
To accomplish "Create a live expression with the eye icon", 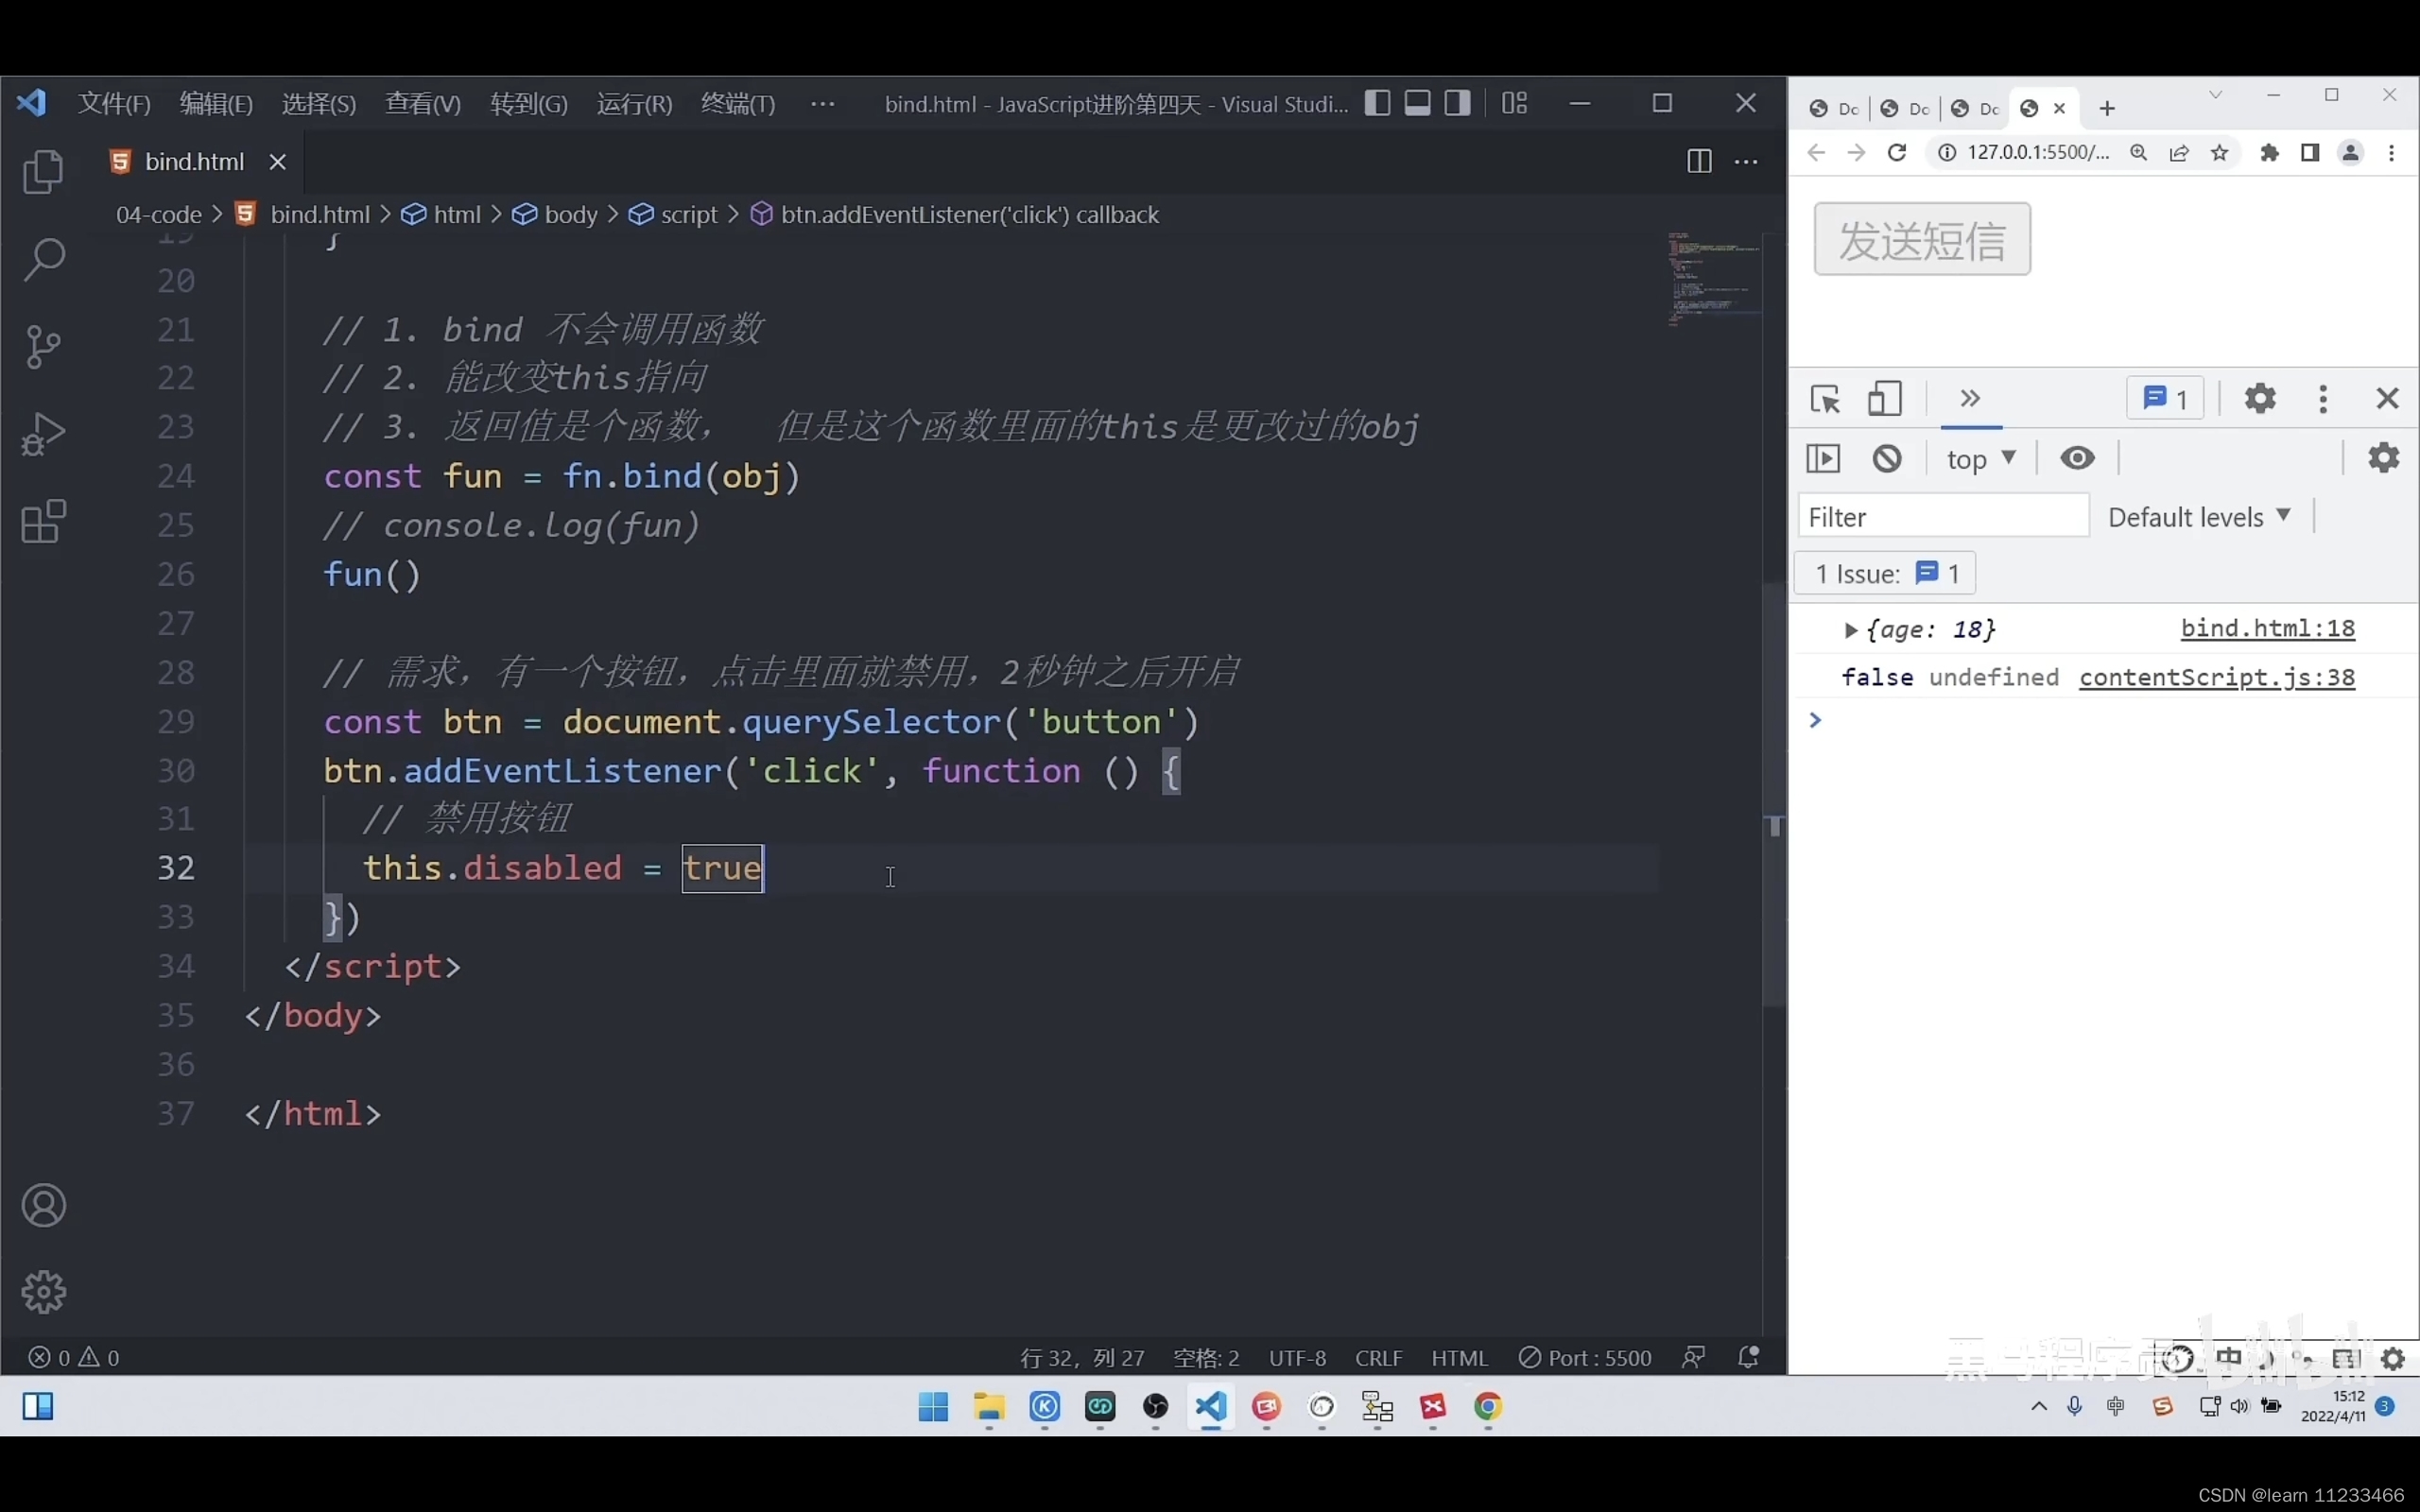I will pyautogui.click(x=2079, y=458).
